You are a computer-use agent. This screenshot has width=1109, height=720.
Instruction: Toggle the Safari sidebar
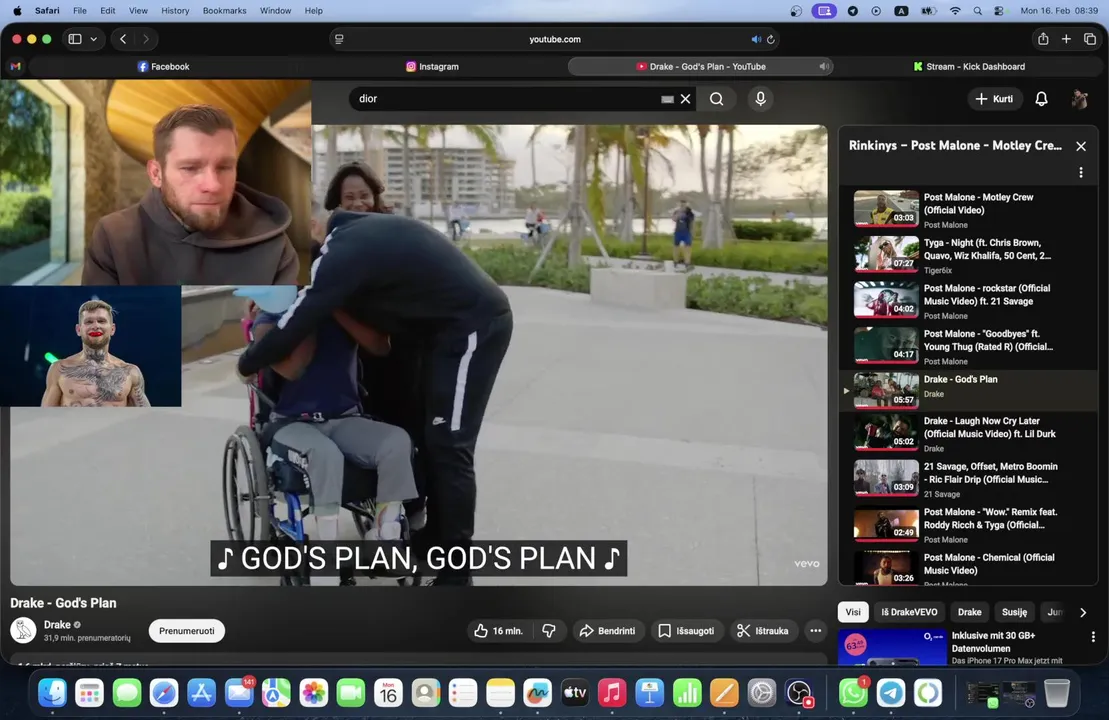[x=75, y=40]
